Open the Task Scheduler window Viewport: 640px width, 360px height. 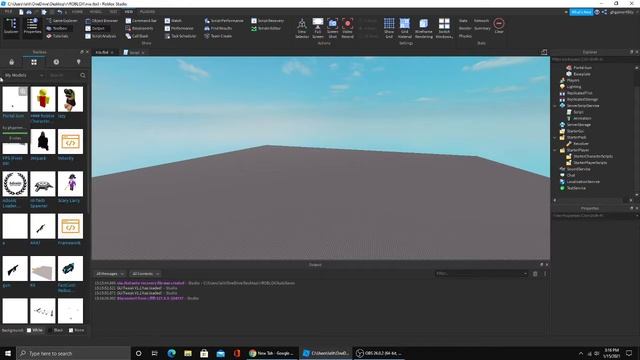point(180,36)
